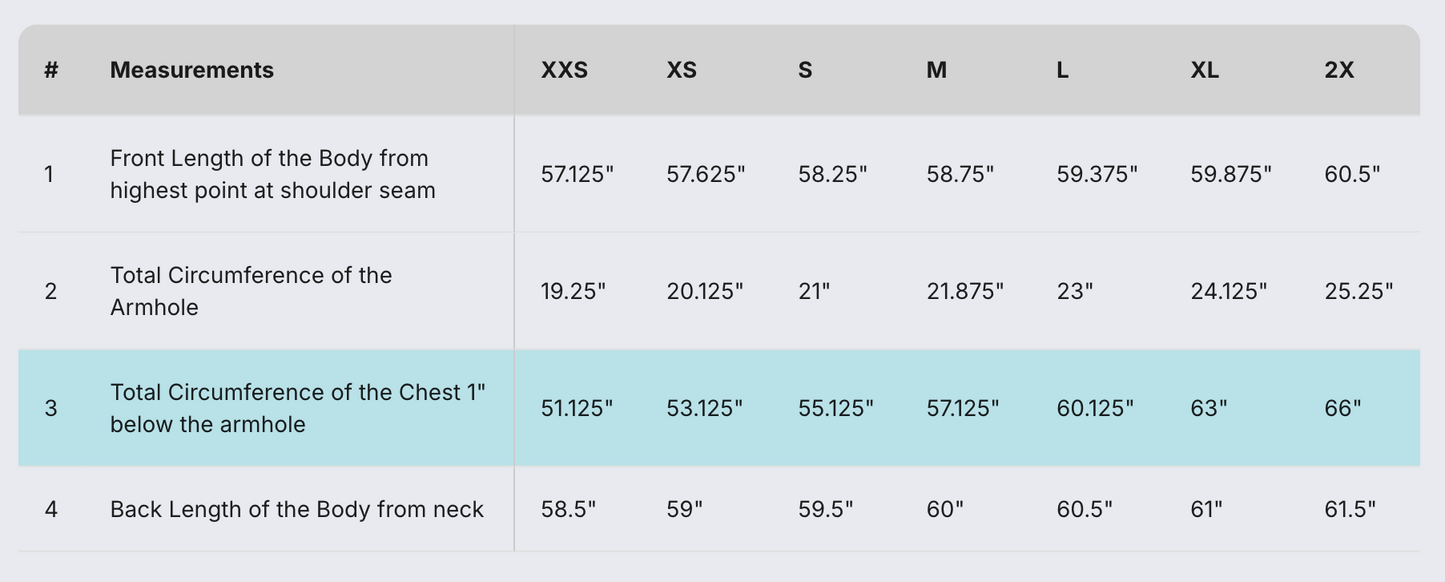
Task: Click the 58.25" front length for S
Action: [832, 174]
